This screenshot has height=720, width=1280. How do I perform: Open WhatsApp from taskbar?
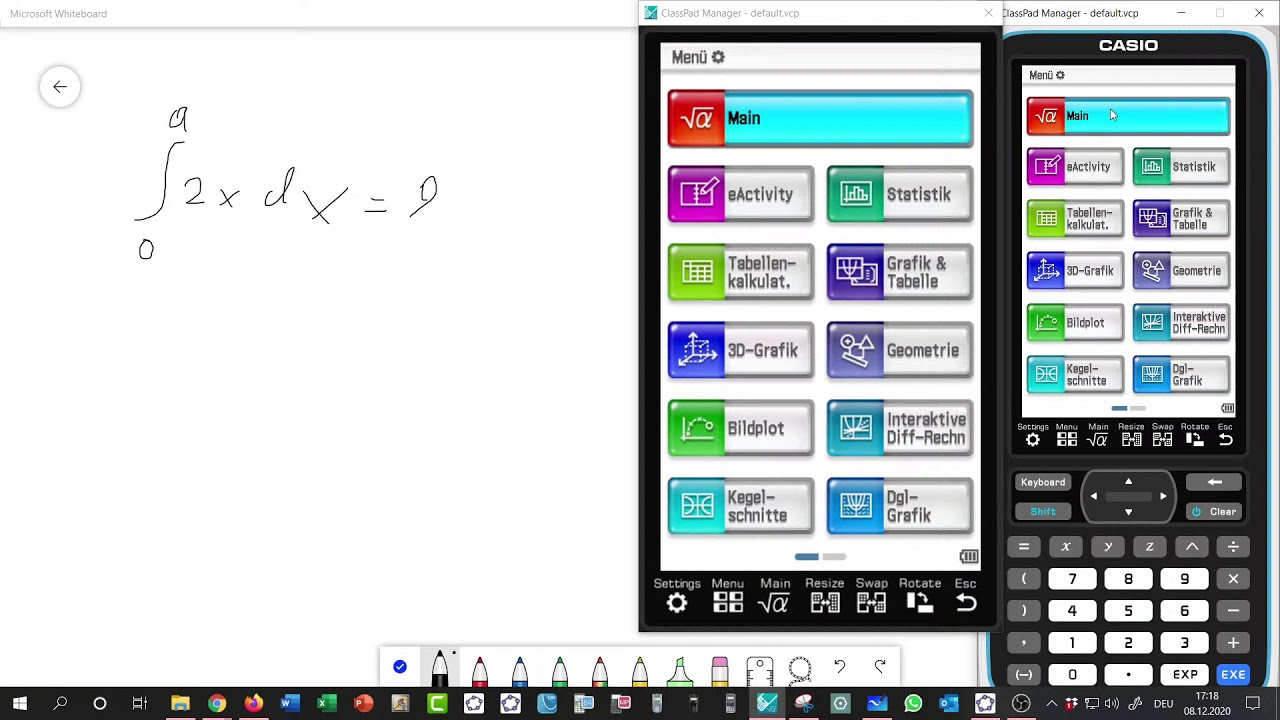(912, 704)
